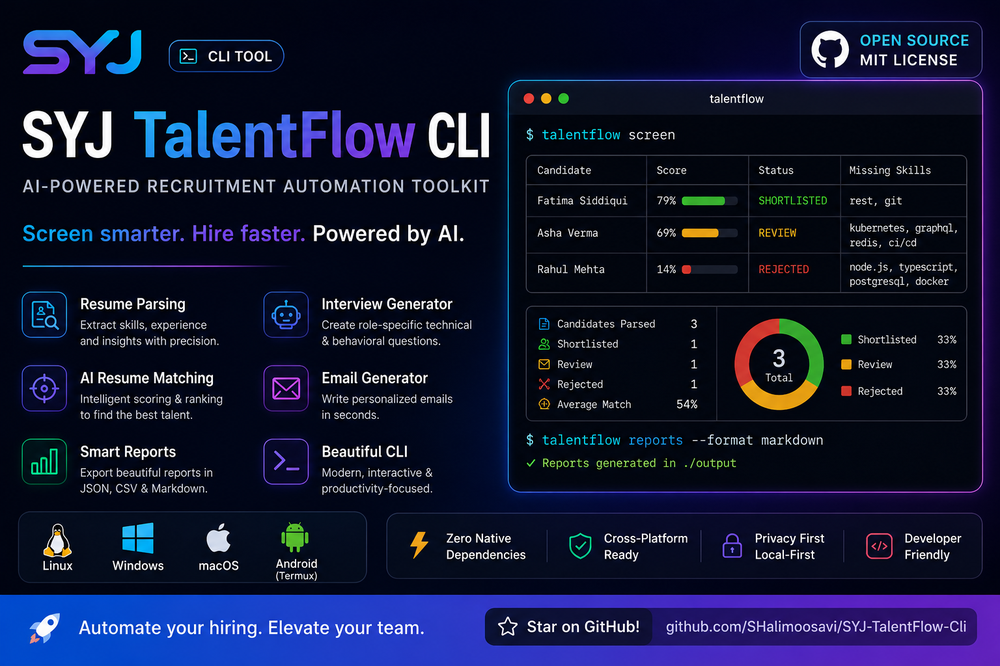Click Rahul Mehta's 14% score bar

[x=710, y=269]
